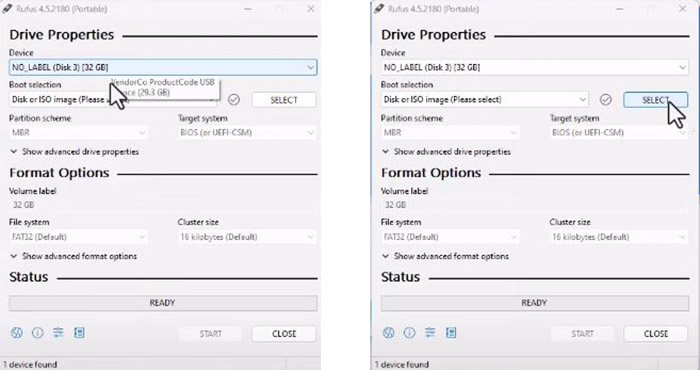
Task: Expand advanced format options in right window
Action: (x=446, y=256)
